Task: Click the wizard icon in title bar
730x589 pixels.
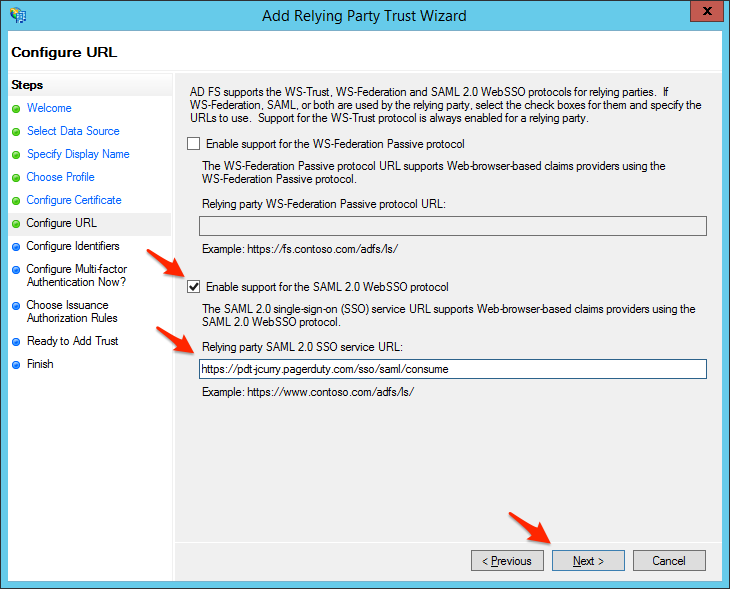Action: [18, 16]
